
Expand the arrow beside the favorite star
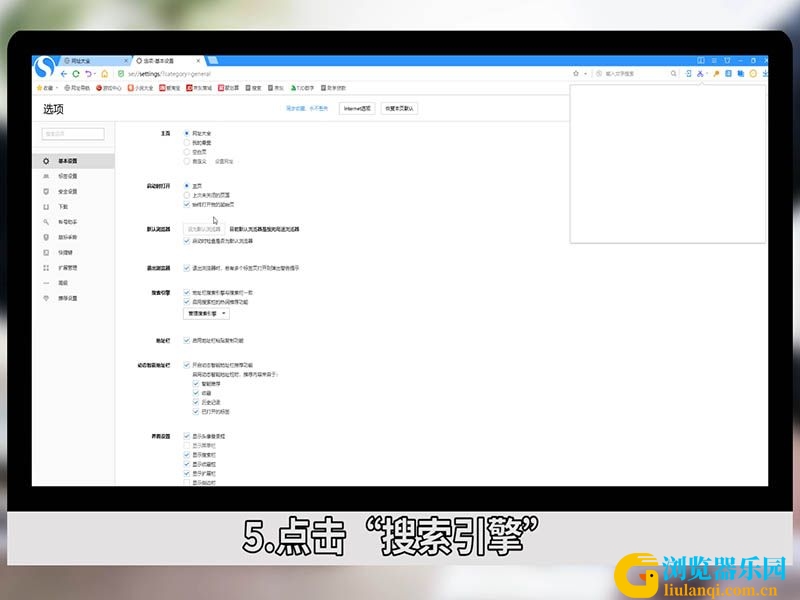(x=586, y=73)
